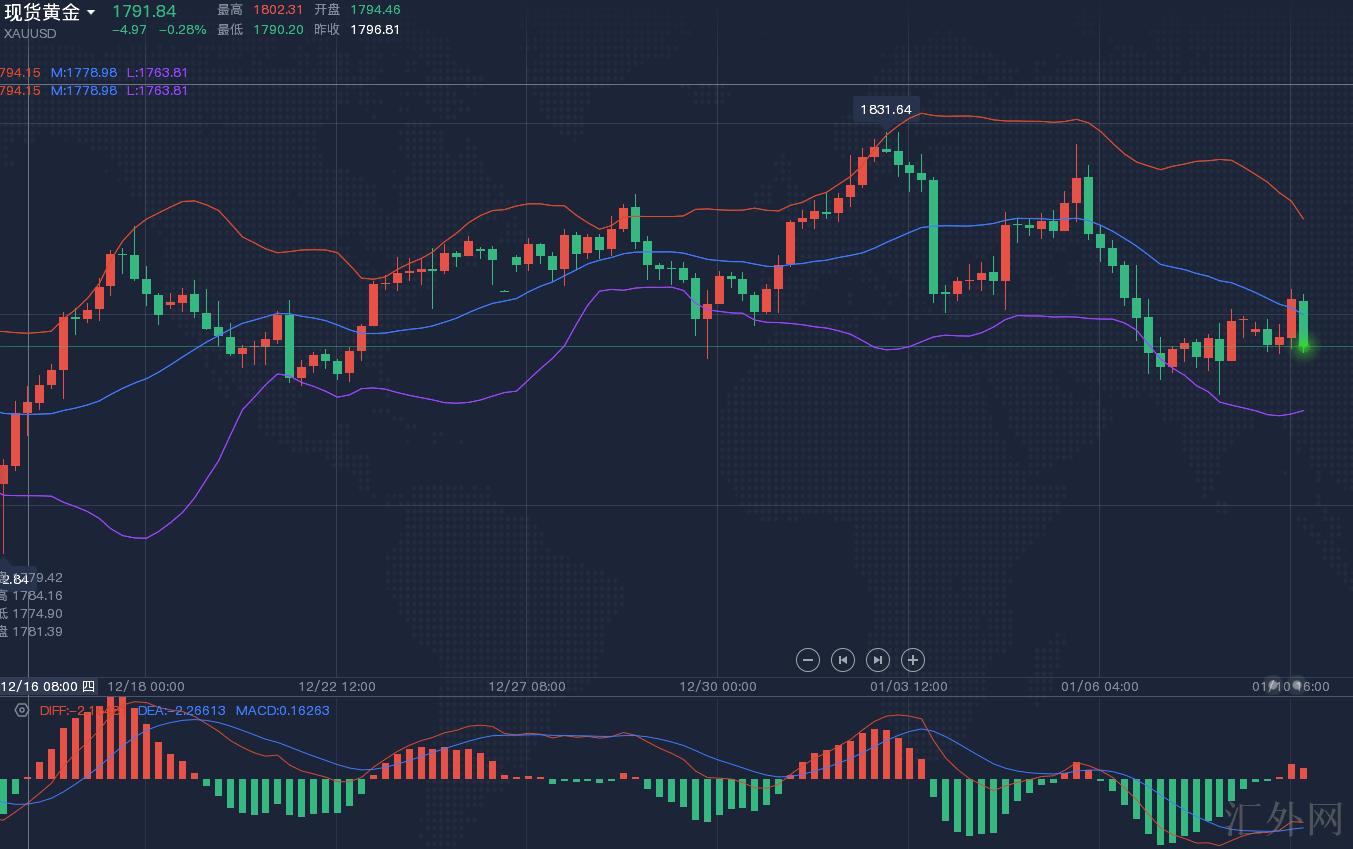Image resolution: width=1353 pixels, height=849 pixels.
Task: Click the current price 1791.84
Action: point(144,11)
